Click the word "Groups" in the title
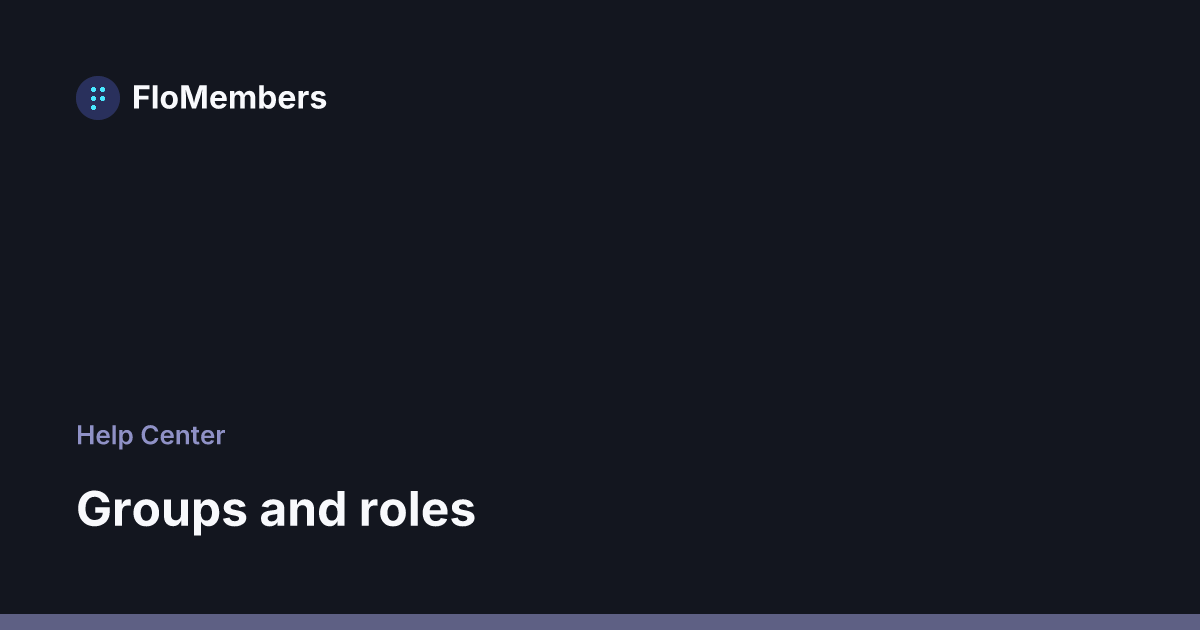The image size is (1200, 630). 161,509
